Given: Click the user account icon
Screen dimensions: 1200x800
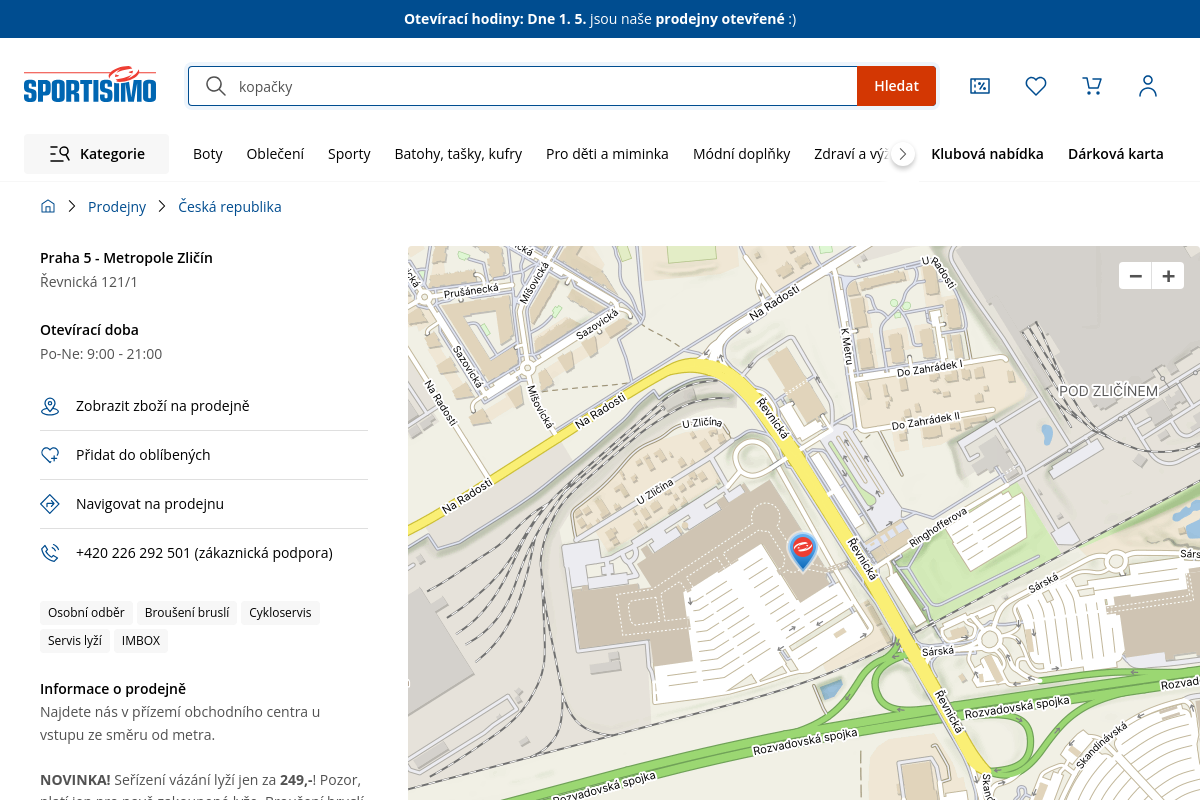Looking at the screenshot, I should point(1148,86).
